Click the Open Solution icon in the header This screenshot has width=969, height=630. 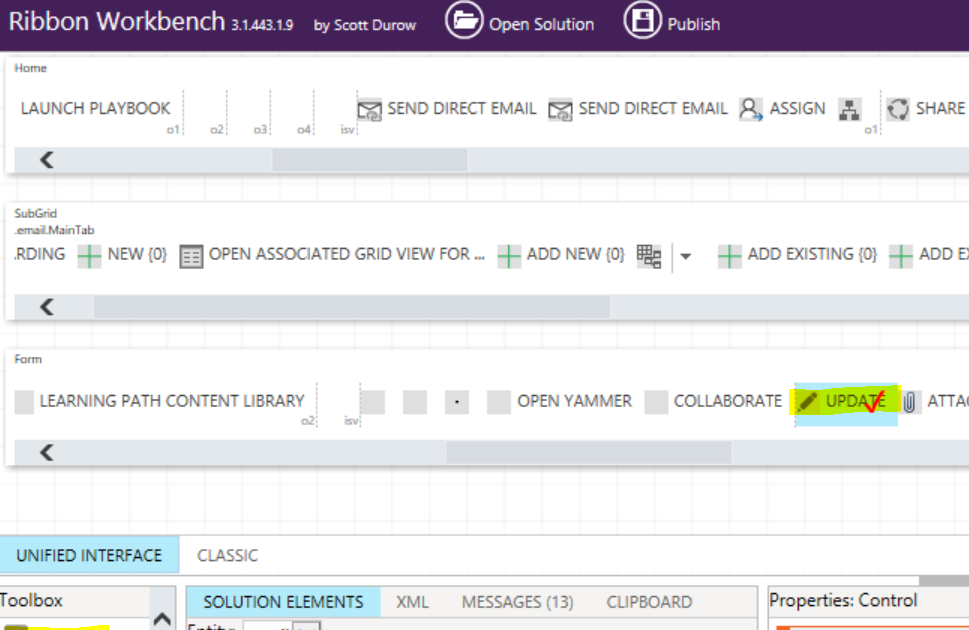click(x=464, y=20)
